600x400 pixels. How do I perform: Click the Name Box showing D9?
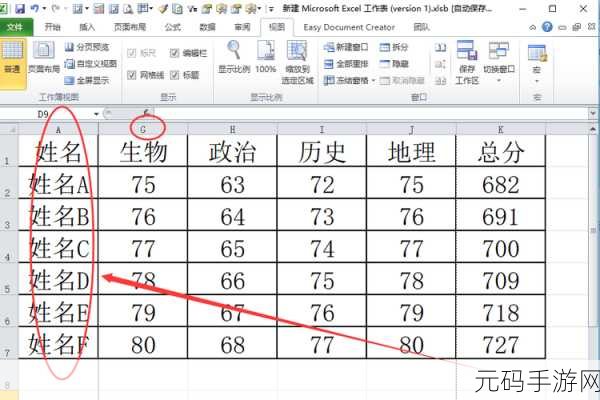click(46, 114)
